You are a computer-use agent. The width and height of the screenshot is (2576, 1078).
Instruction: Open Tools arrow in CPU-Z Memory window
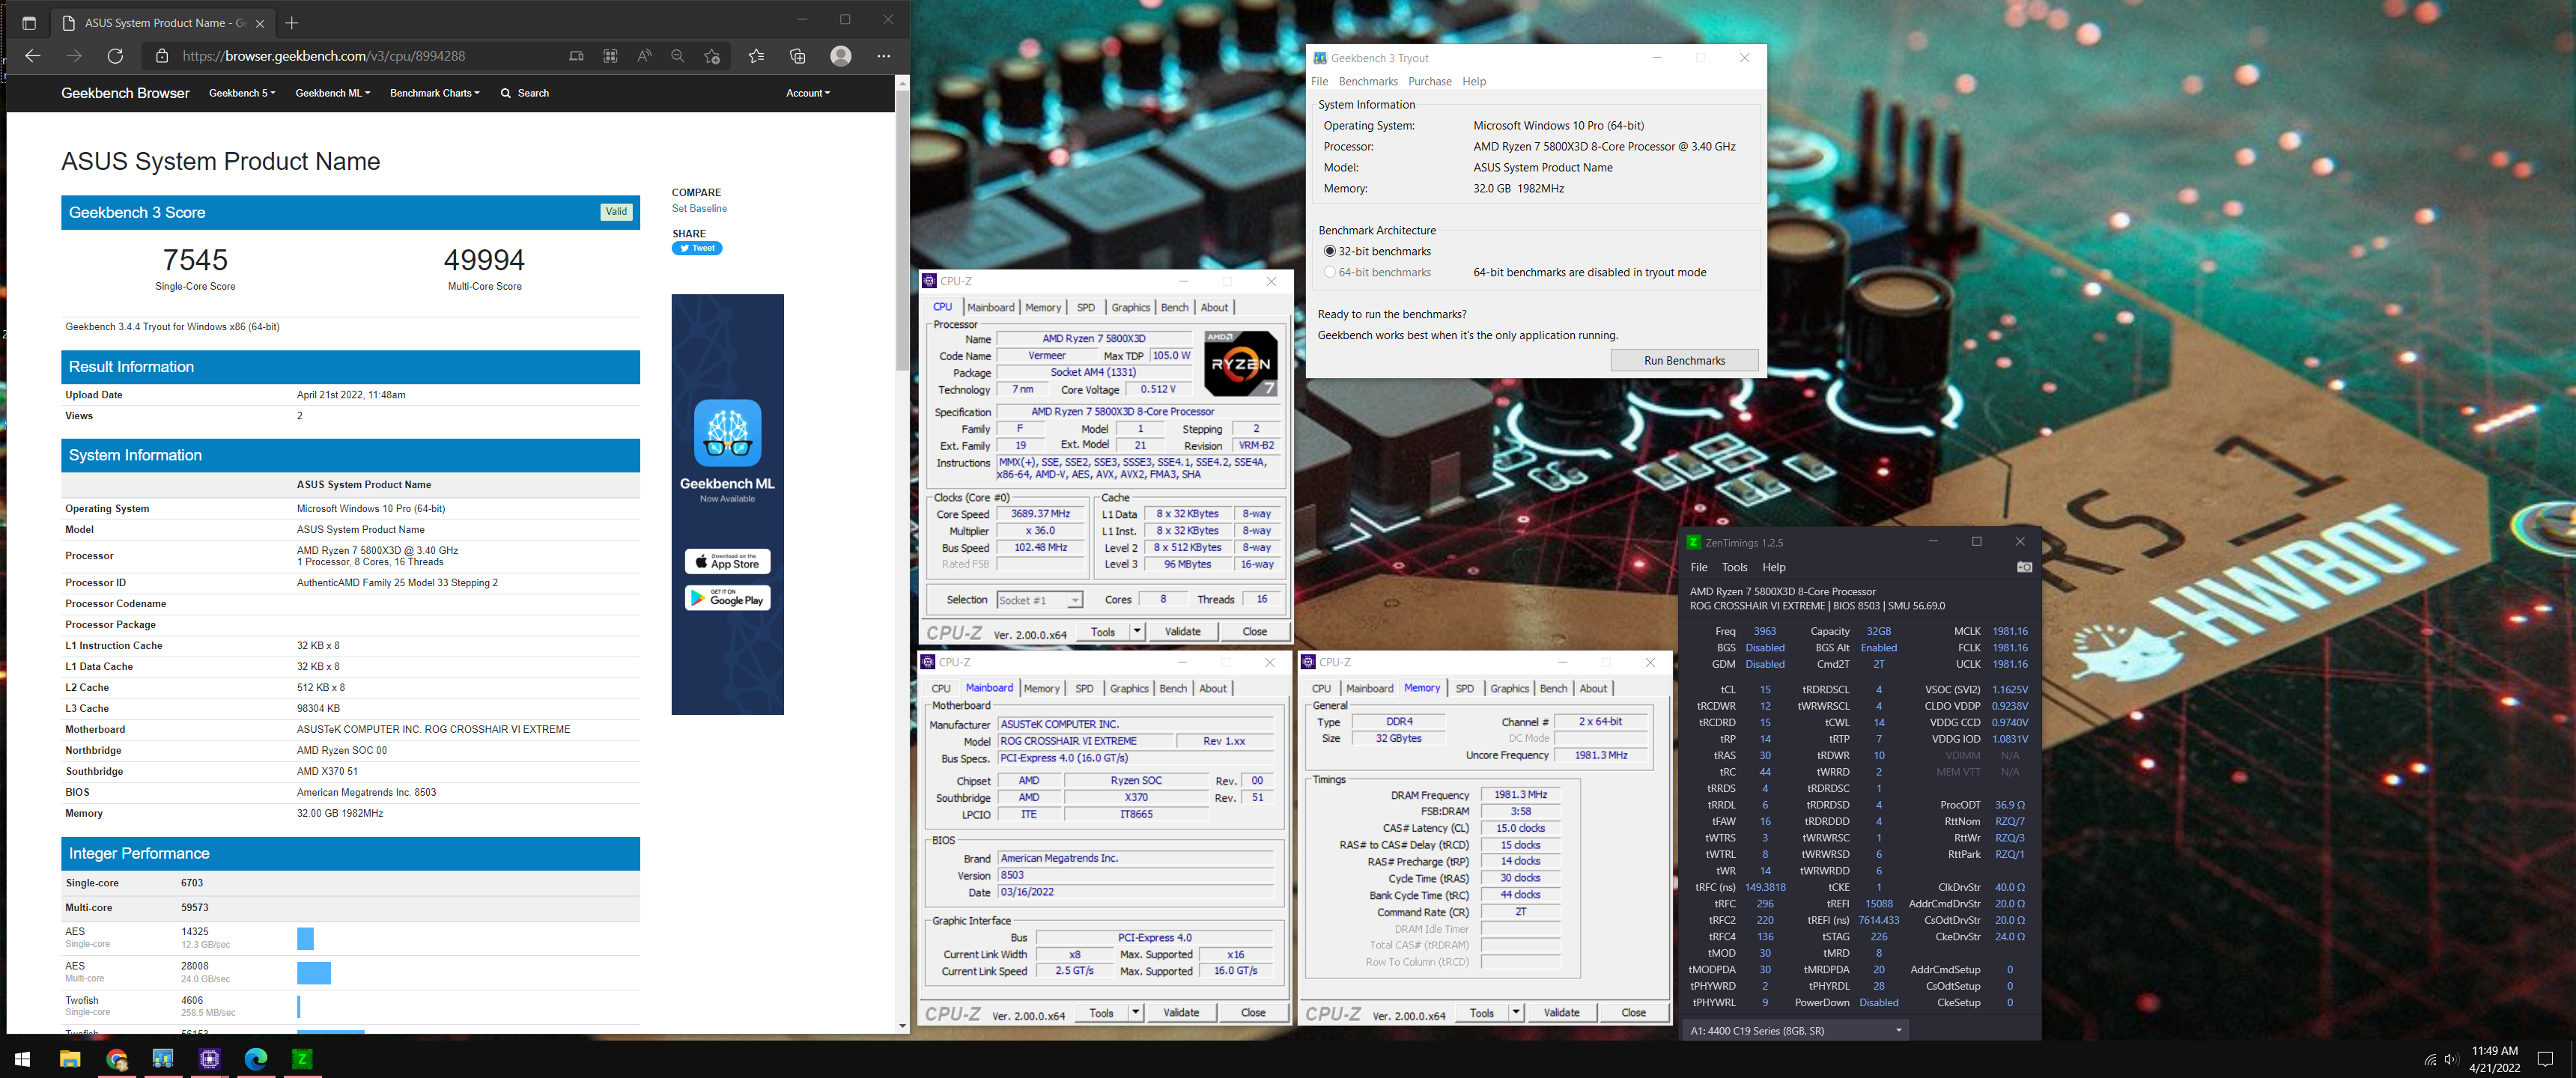1516,1012
